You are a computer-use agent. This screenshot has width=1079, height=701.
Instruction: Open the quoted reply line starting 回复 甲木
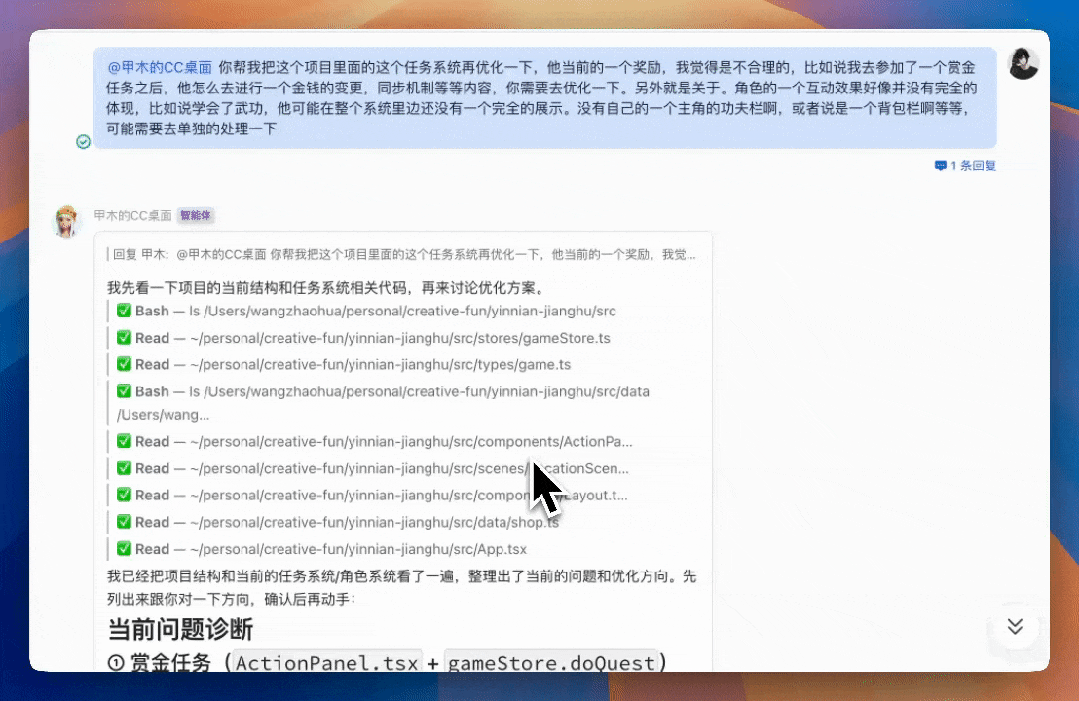coord(403,255)
